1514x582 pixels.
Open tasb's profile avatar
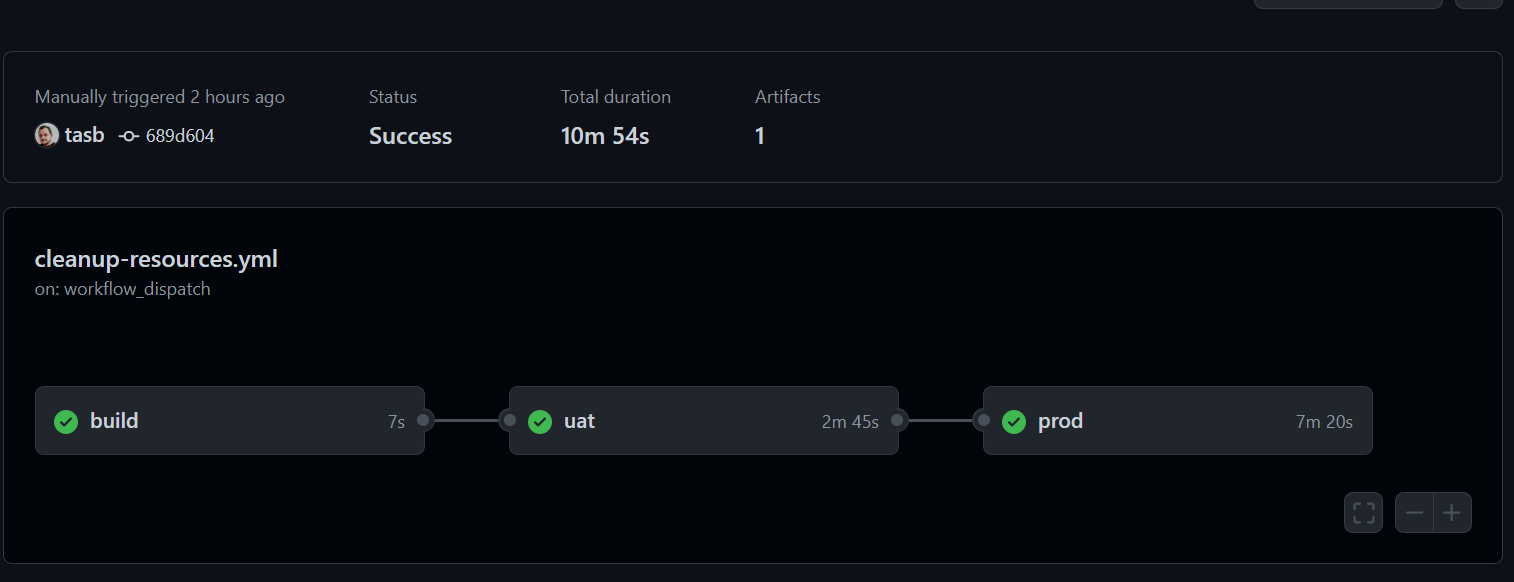point(45,134)
